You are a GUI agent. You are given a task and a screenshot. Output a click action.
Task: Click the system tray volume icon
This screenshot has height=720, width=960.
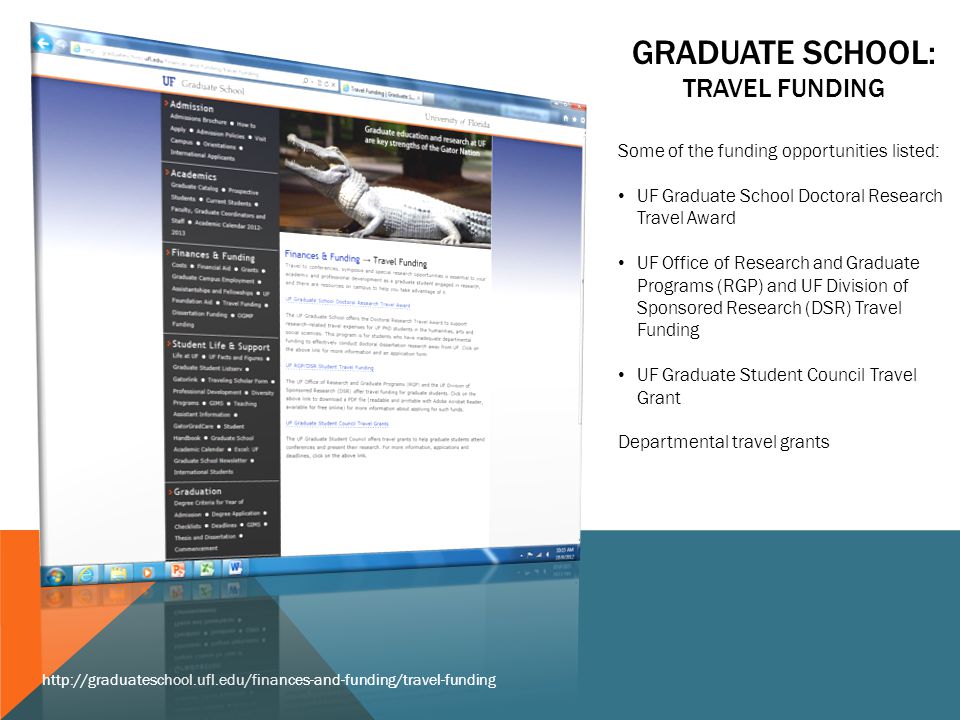tap(547, 555)
